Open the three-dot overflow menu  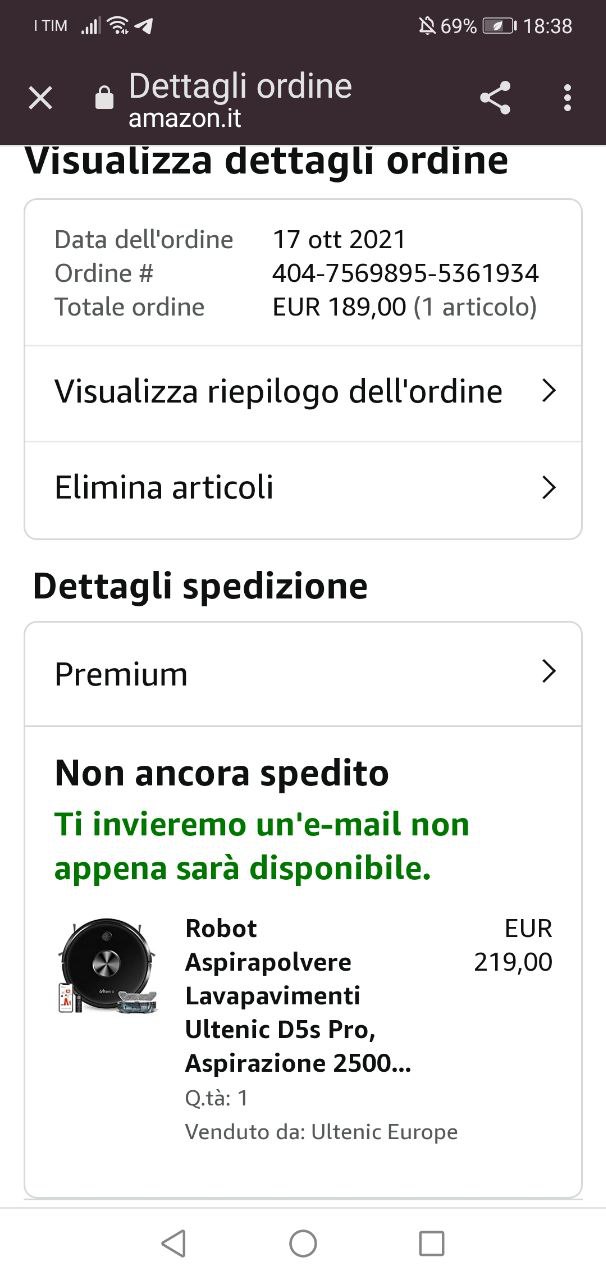point(567,98)
